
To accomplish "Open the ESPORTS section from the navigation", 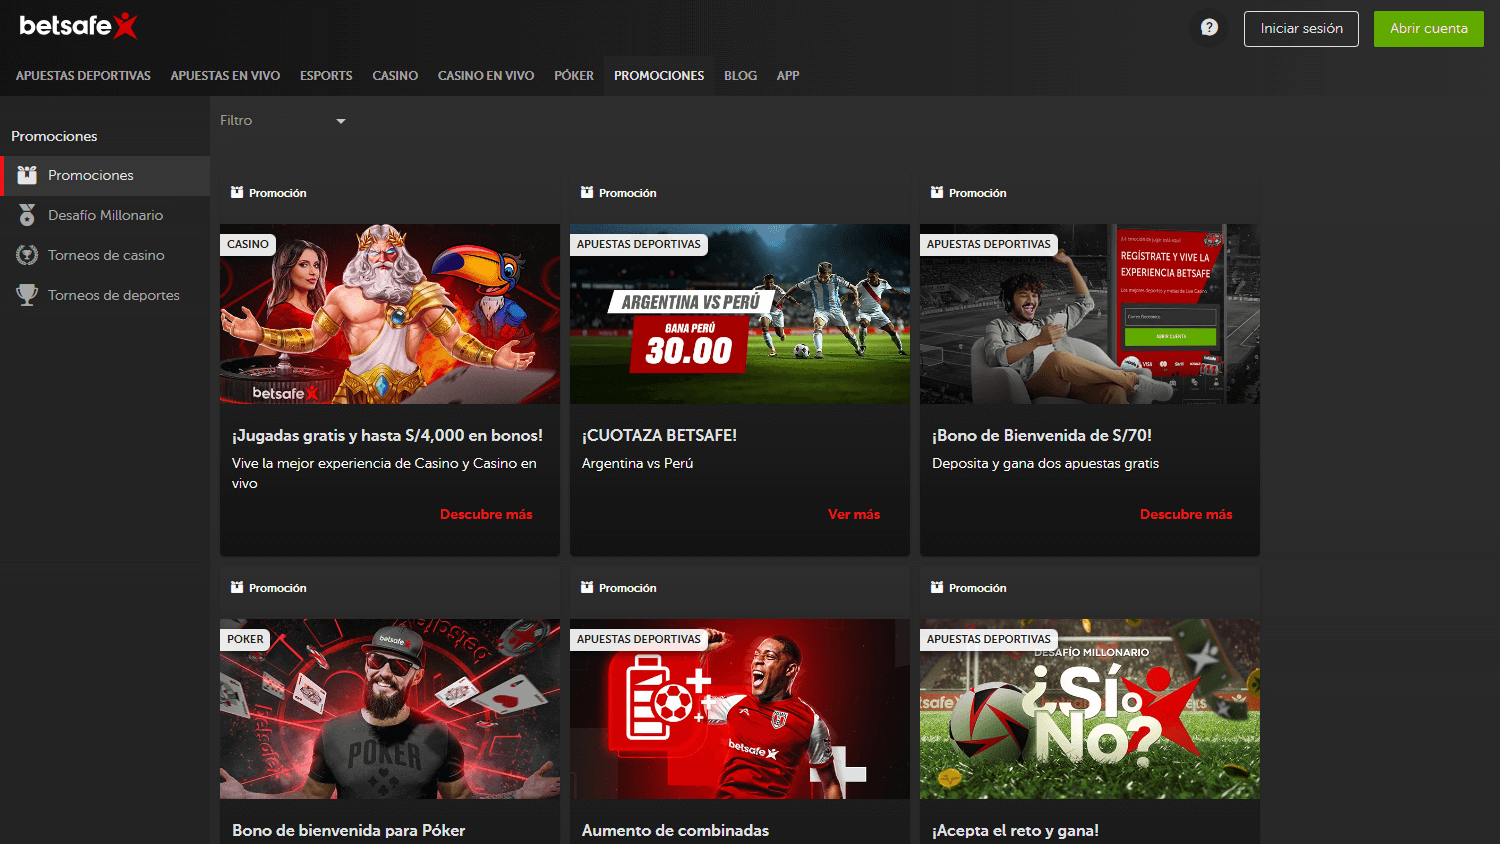I will pyautogui.click(x=326, y=75).
